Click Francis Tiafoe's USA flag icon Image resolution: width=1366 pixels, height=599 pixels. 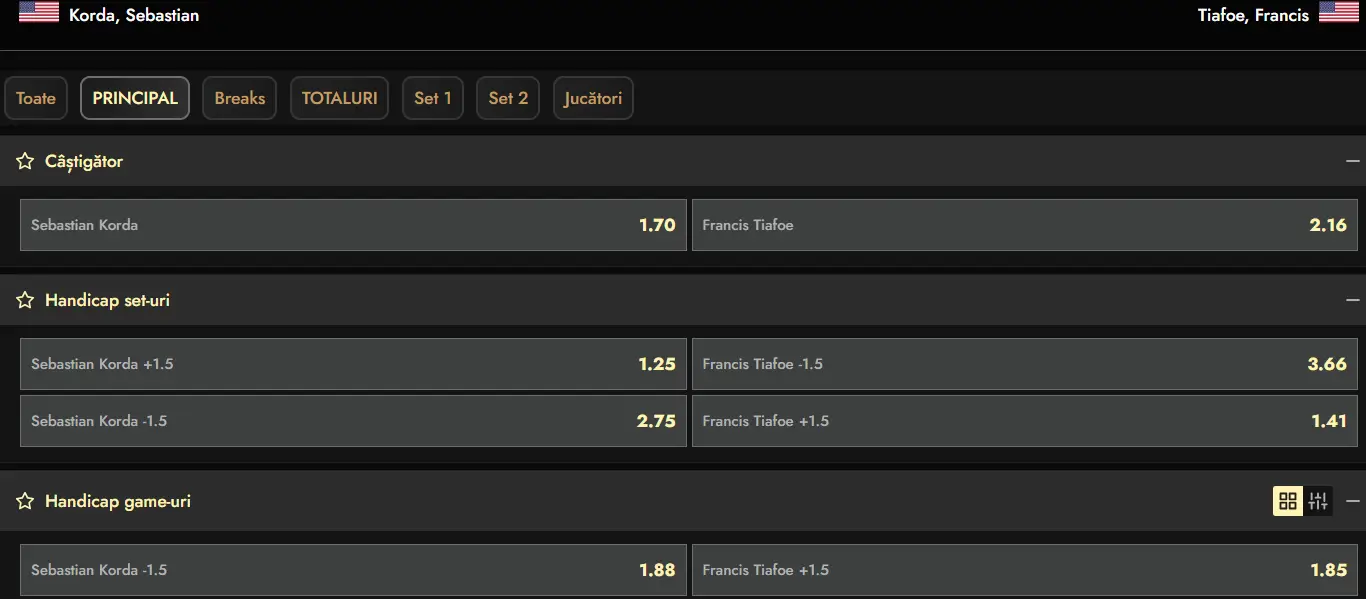1338,13
